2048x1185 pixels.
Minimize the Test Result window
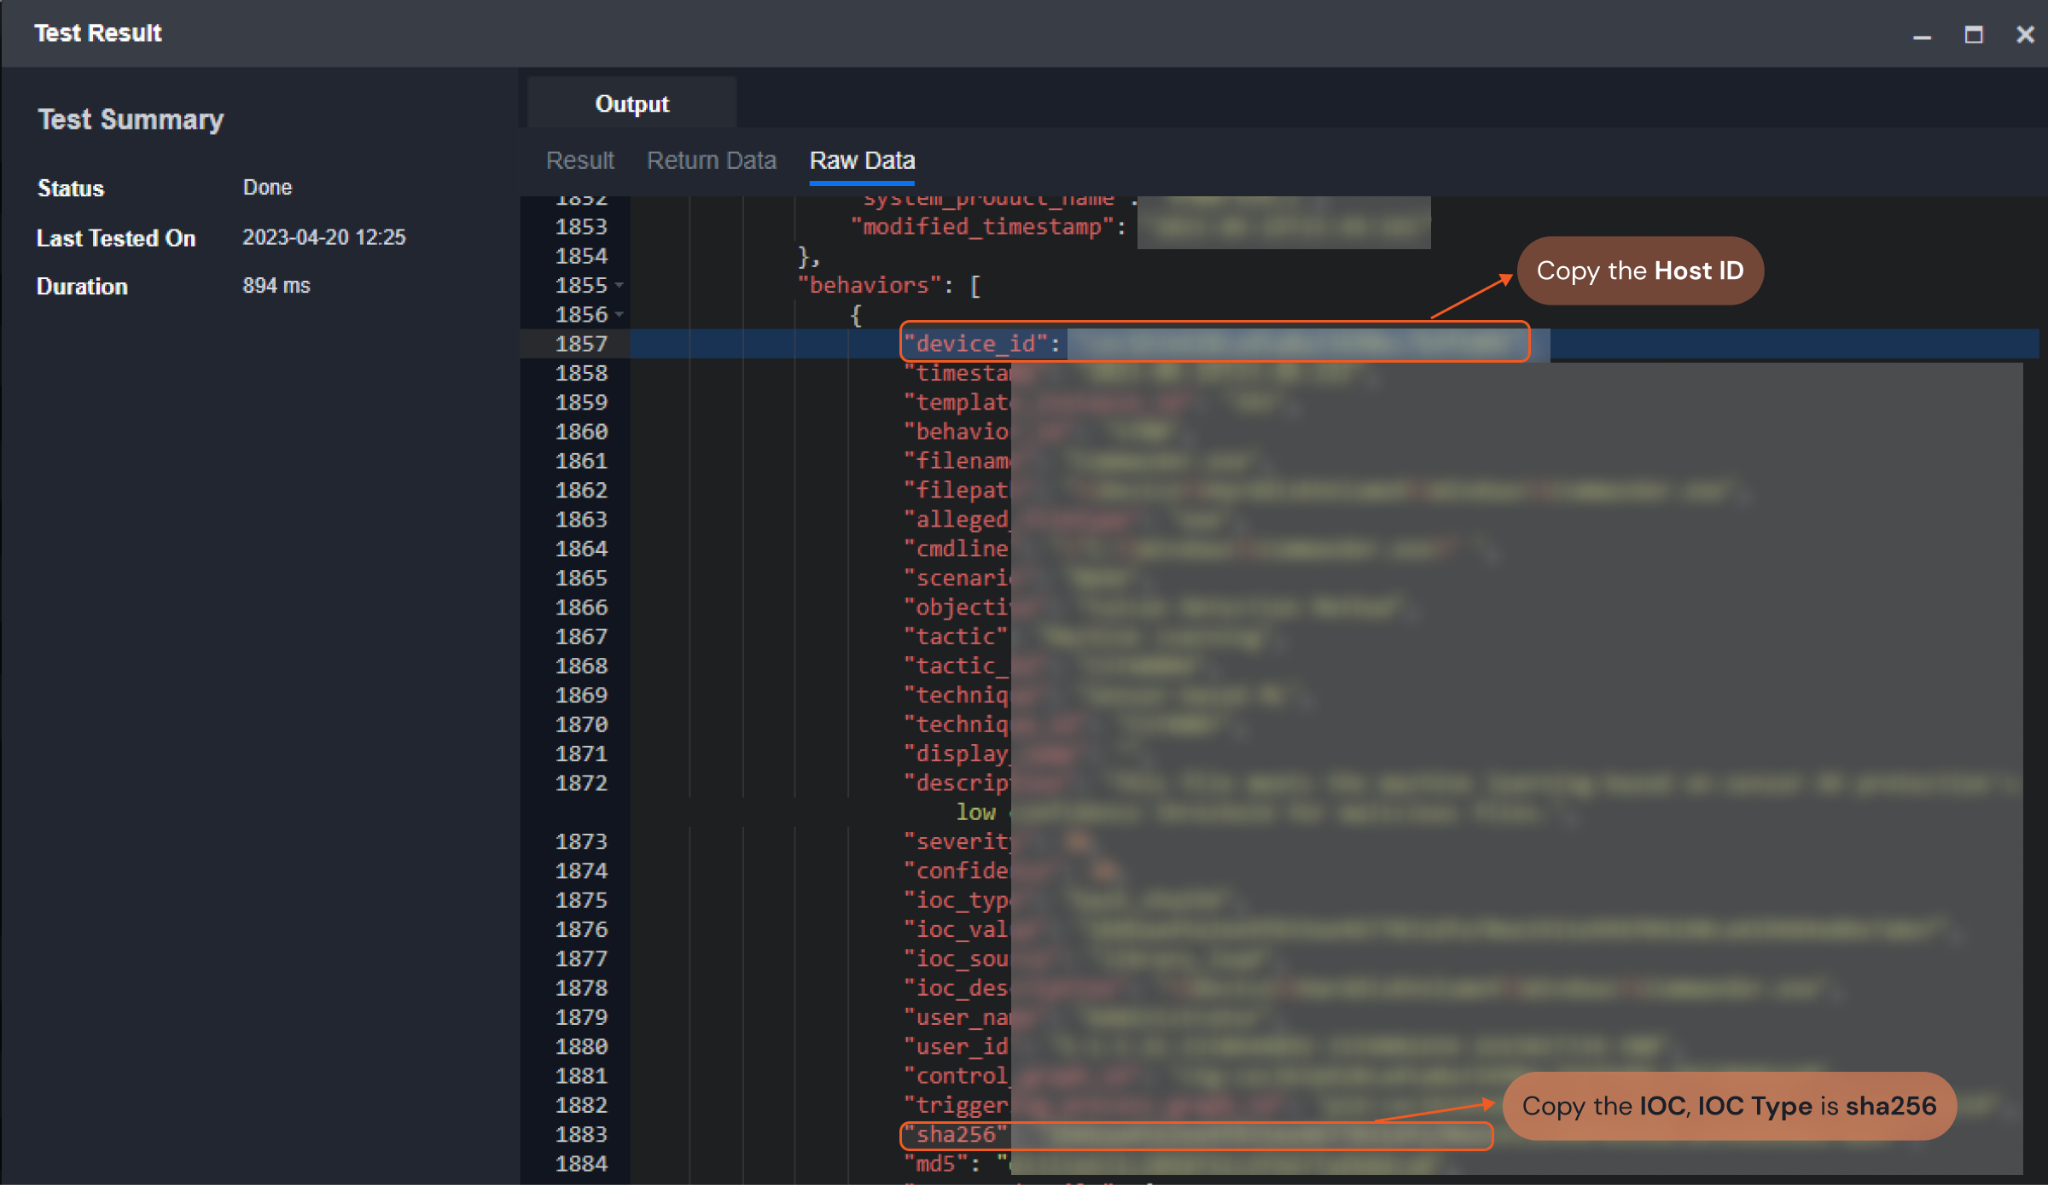point(1921,35)
